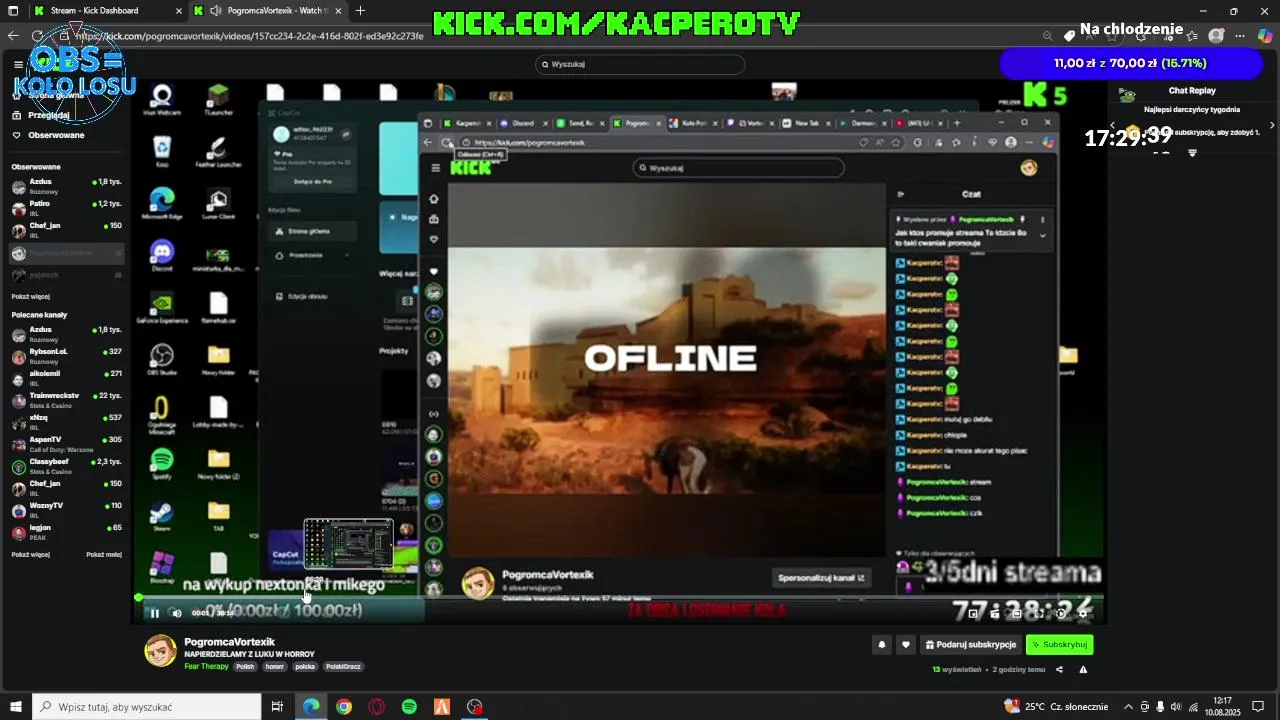The image size is (1280, 720).
Task: Expand the Chat Replay options arrow
Action: tap(1192, 153)
